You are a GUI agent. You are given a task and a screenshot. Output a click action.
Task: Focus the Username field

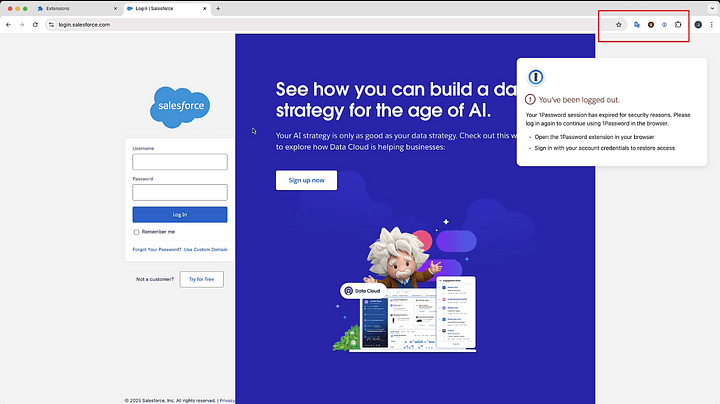click(180, 162)
